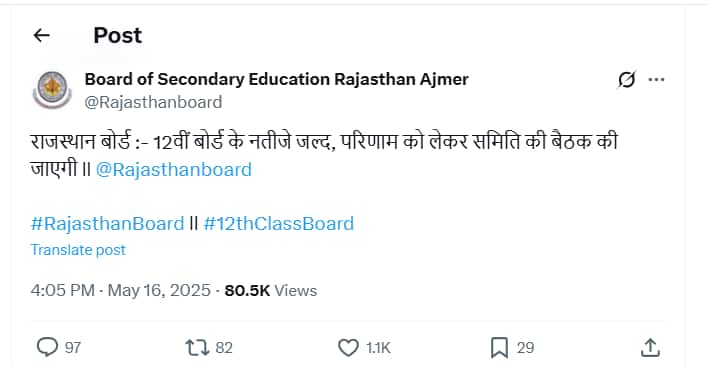Click the Board of Secondary Education Rajasthan Ajmer name
The image size is (708, 367).
(x=276, y=79)
